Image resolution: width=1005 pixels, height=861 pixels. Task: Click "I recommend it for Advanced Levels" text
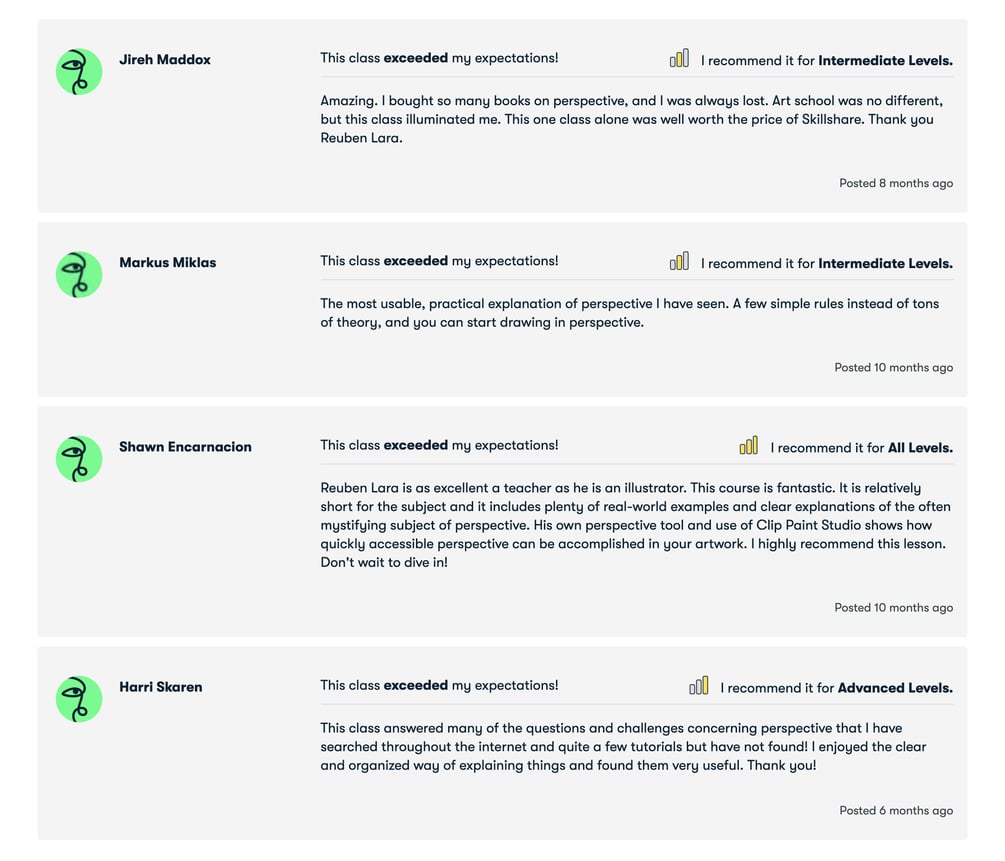[836, 688]
